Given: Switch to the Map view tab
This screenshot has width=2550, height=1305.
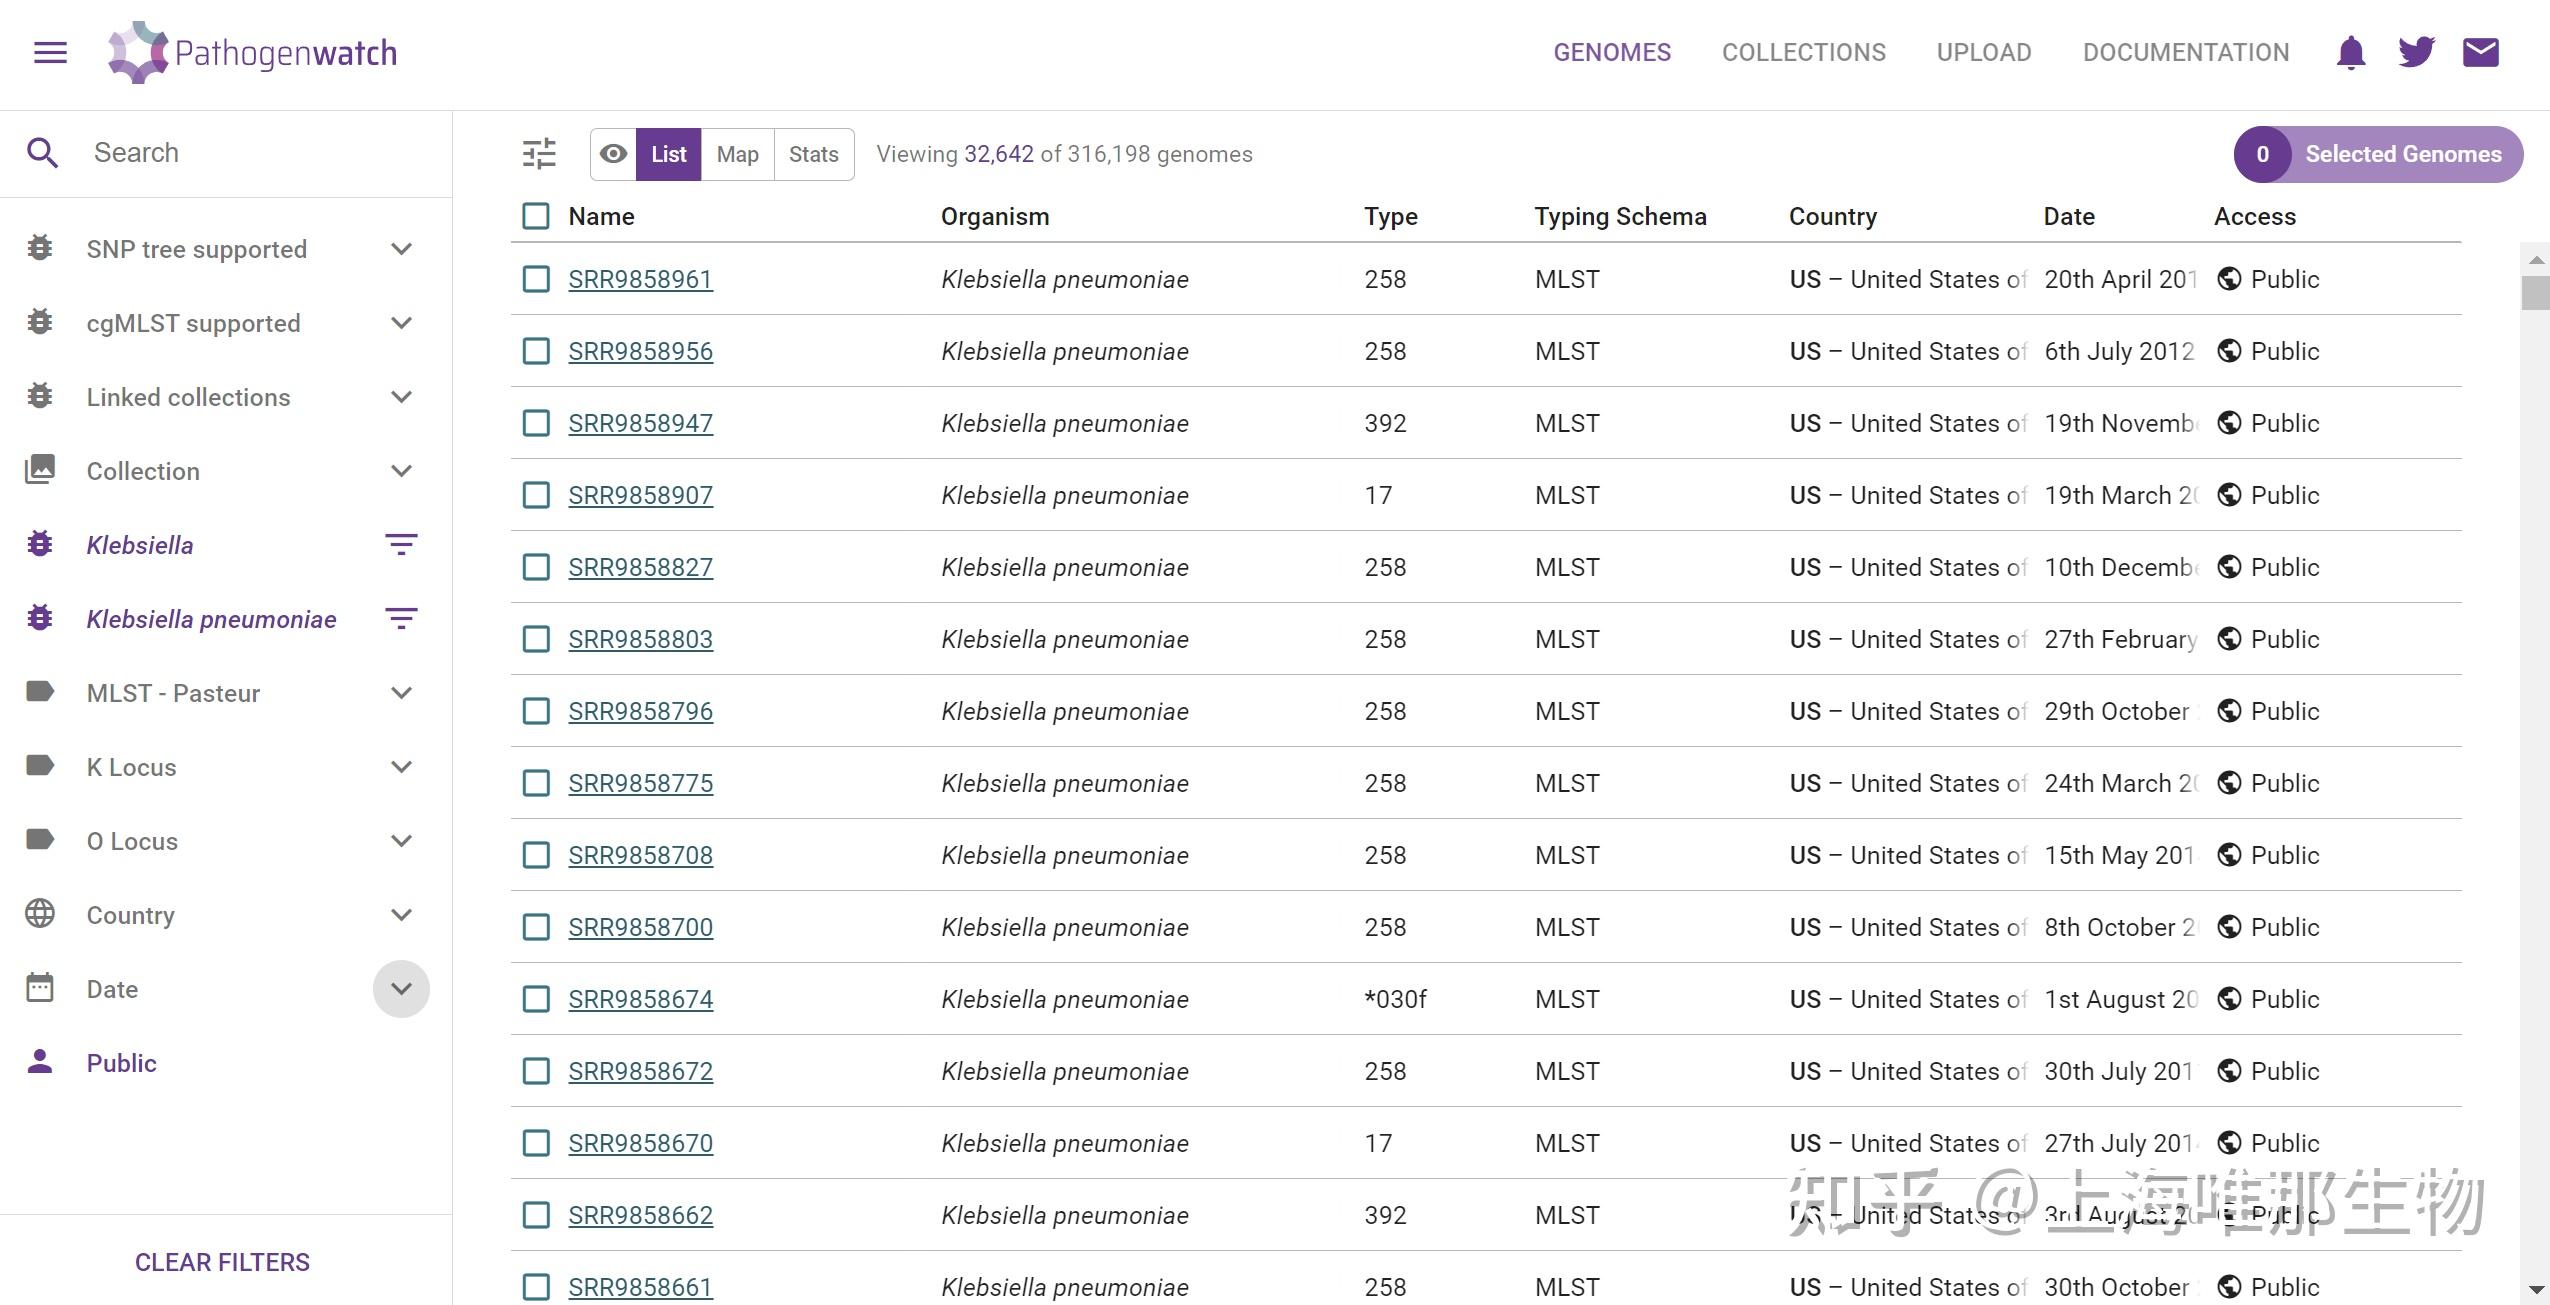Looking at the screenshot, I should [737, 154].
